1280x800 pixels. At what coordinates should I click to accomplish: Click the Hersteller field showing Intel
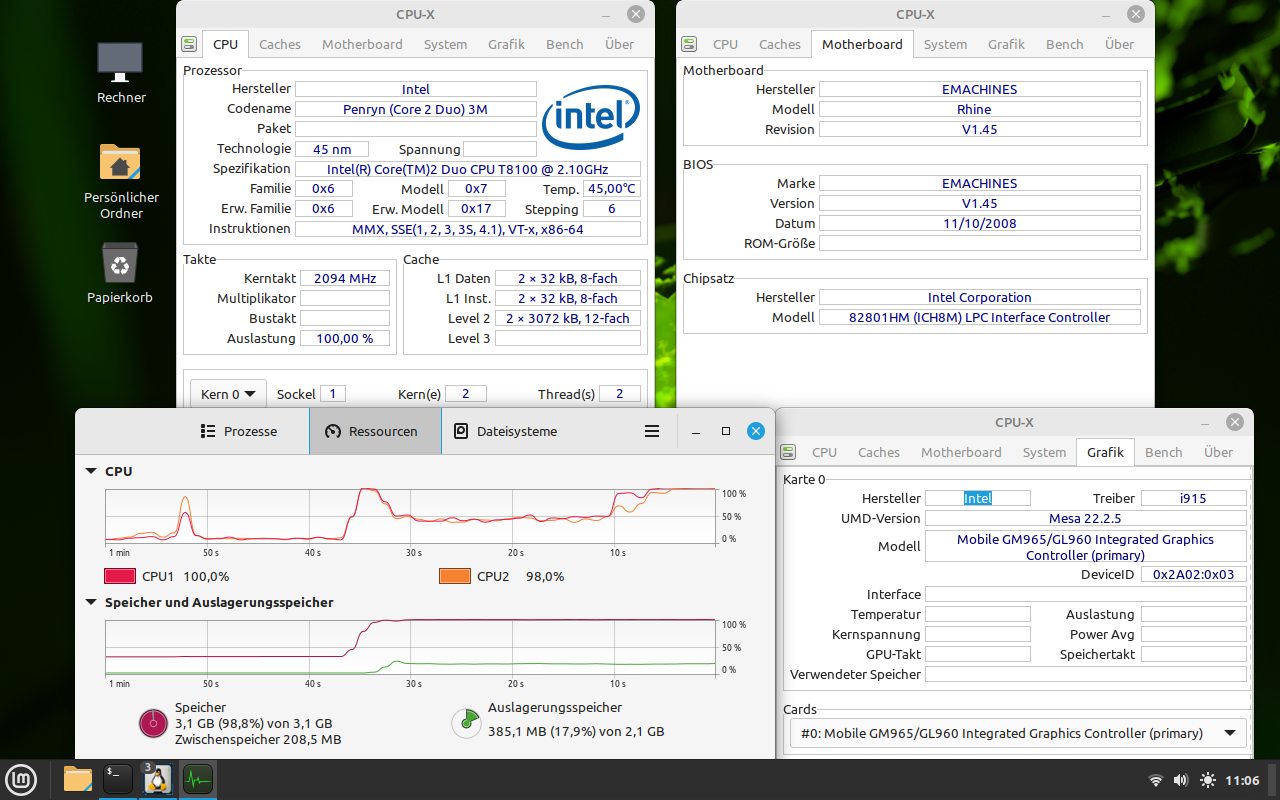point(416,88)
